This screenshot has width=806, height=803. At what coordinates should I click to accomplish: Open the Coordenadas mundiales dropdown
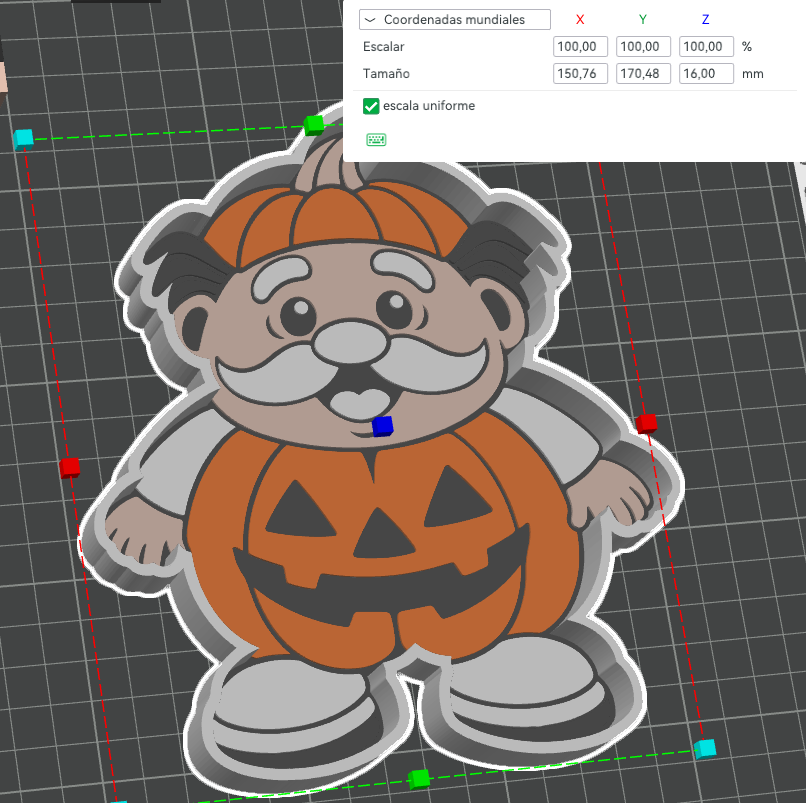[x=454, y=20]
